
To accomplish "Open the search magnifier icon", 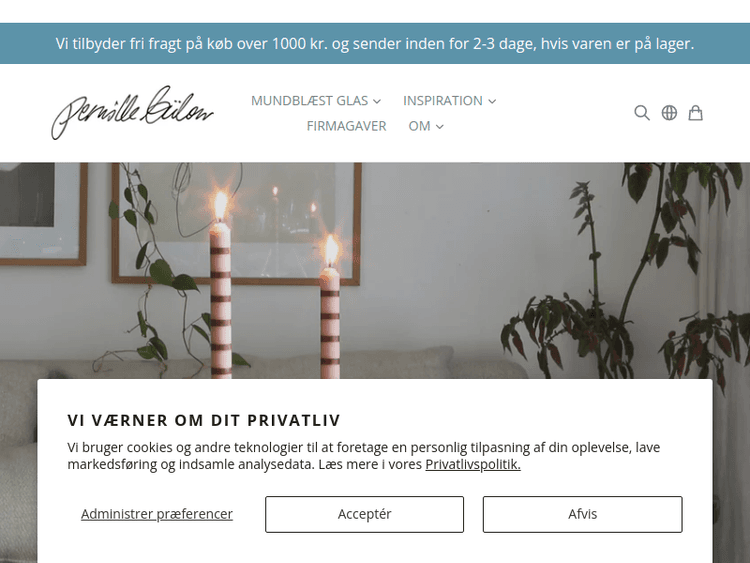I will (641, 113).
